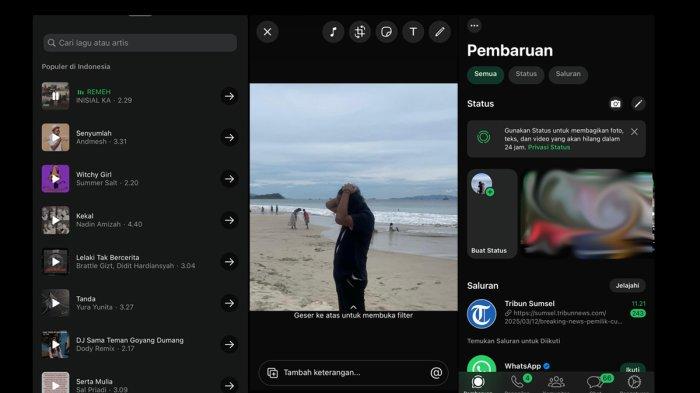Dismiss the Gunakan Status info banner
Viewport: 700px width, 393px height.
(634, 132)
